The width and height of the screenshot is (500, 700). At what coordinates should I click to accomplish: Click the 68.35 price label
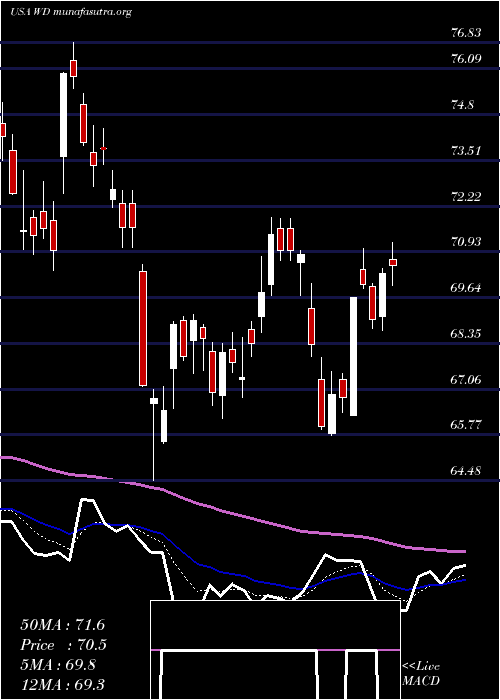coord(466,334)
